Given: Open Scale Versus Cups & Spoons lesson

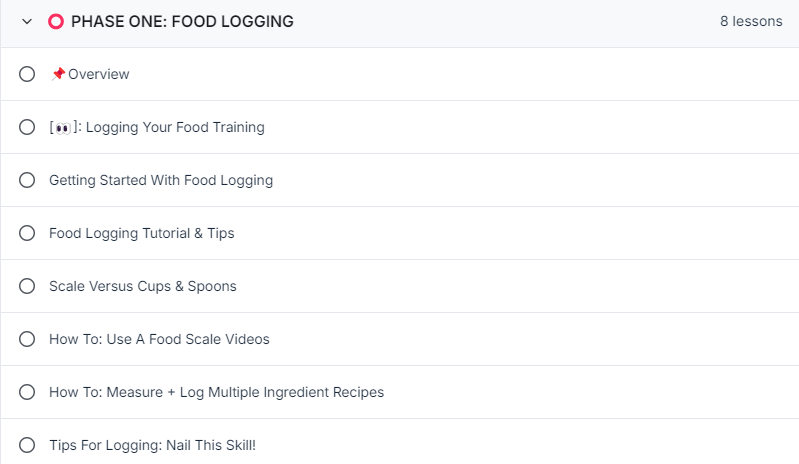Looking at the screenshot, I should coord(143,286).
